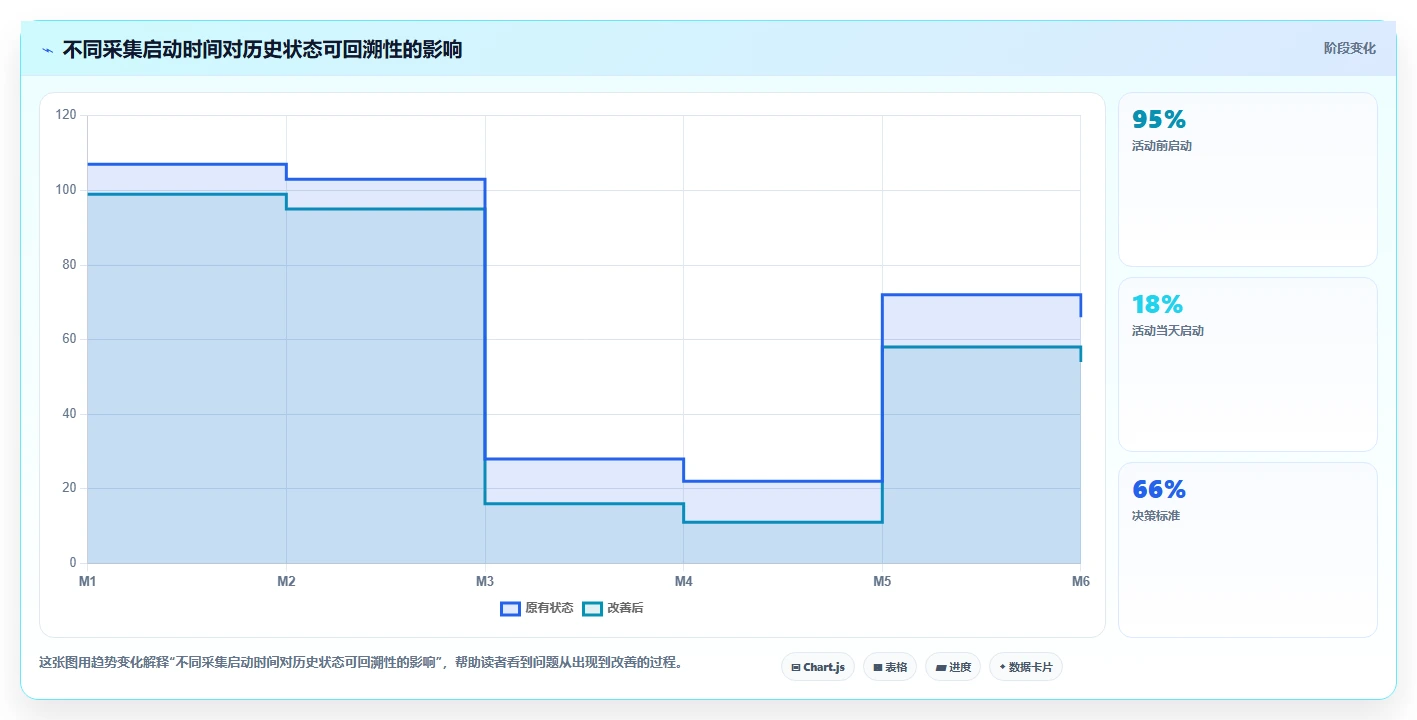Click the chart title 不同采集启动时间对历史状态可回溯性的影响
This screenshot has width=1417, height=720.
tap(262, 49)
